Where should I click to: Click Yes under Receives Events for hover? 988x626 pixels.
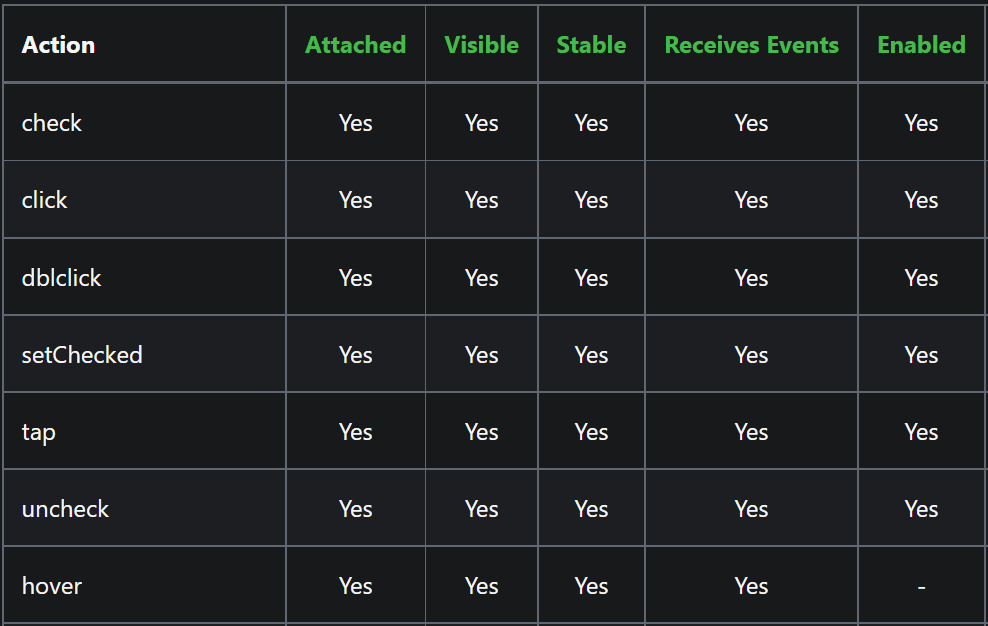[751, 586]
